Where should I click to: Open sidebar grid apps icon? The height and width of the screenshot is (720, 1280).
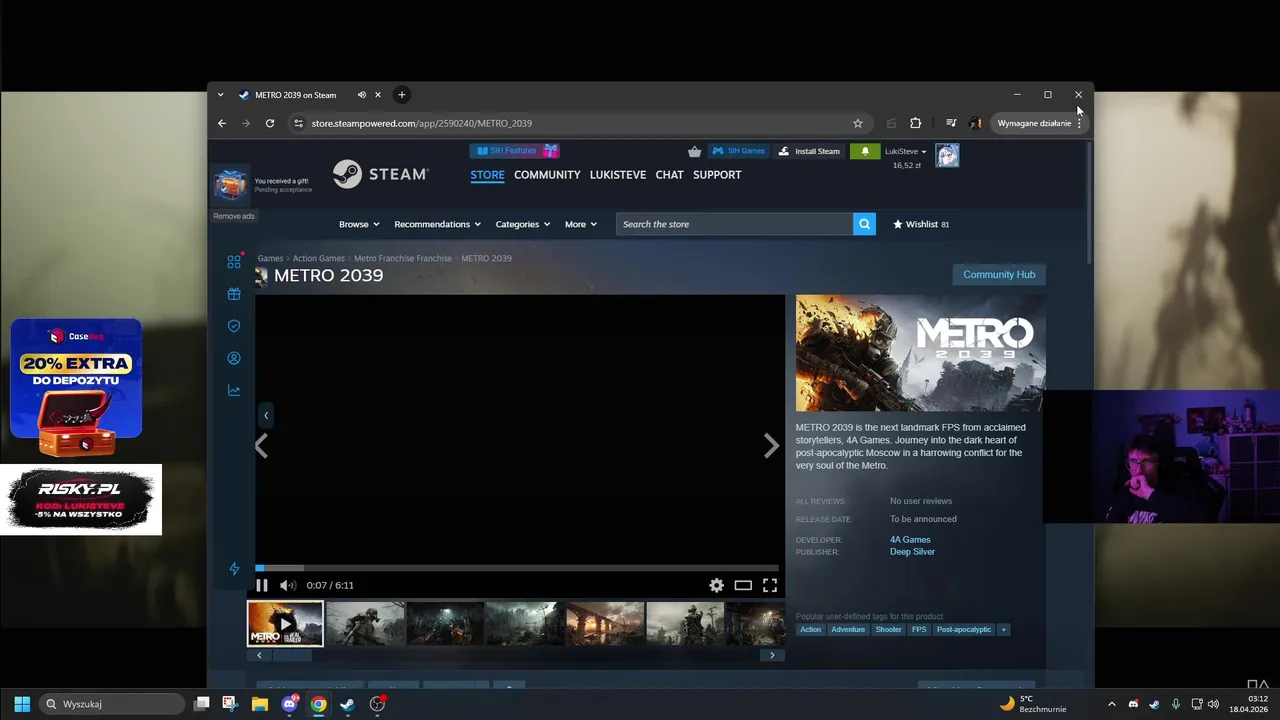coord(234,262)
